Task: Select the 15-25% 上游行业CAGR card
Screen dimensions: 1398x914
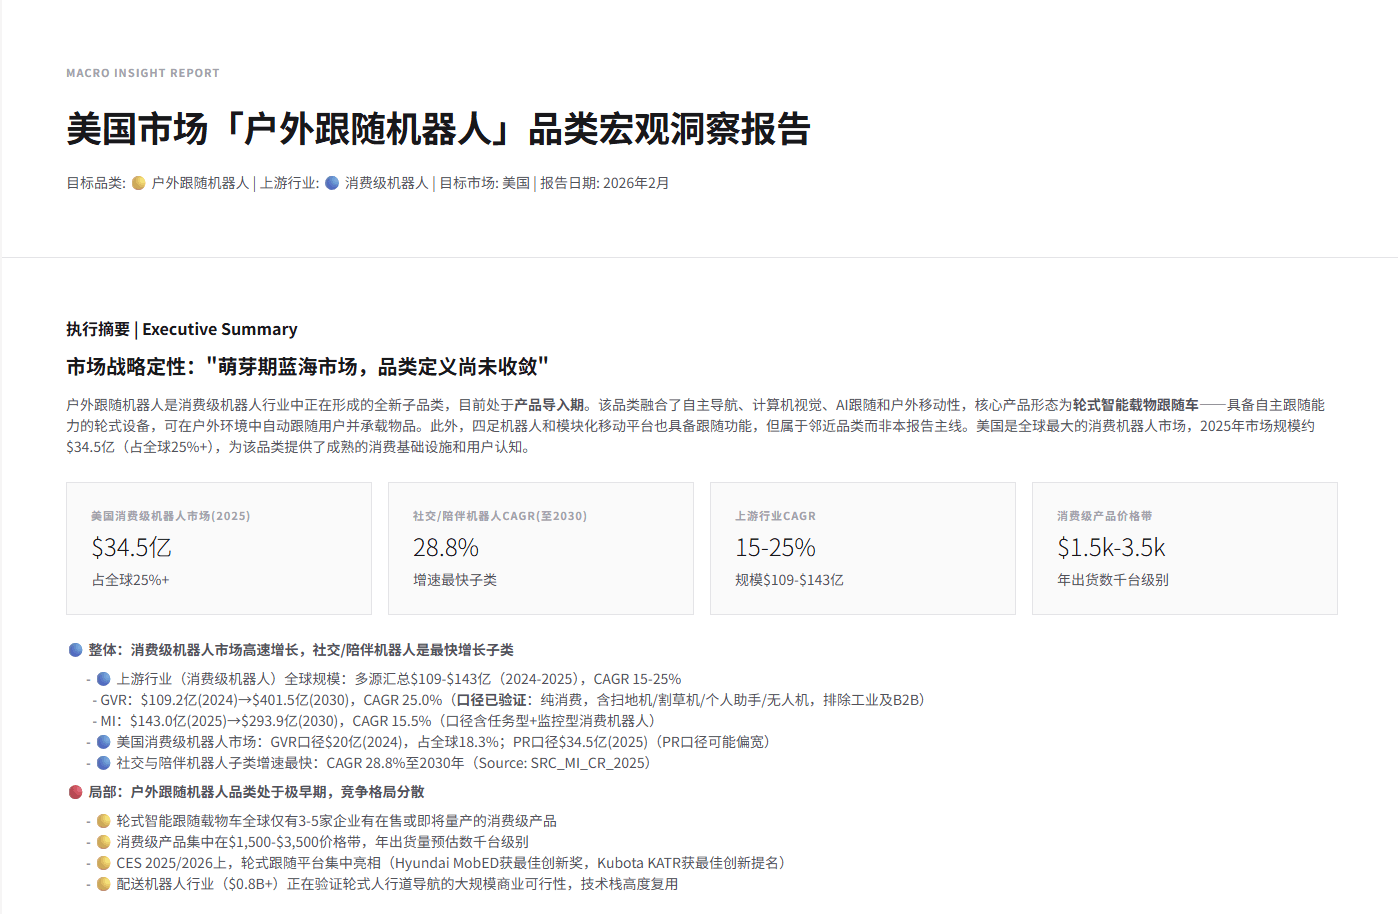Action: coord(862,548)
